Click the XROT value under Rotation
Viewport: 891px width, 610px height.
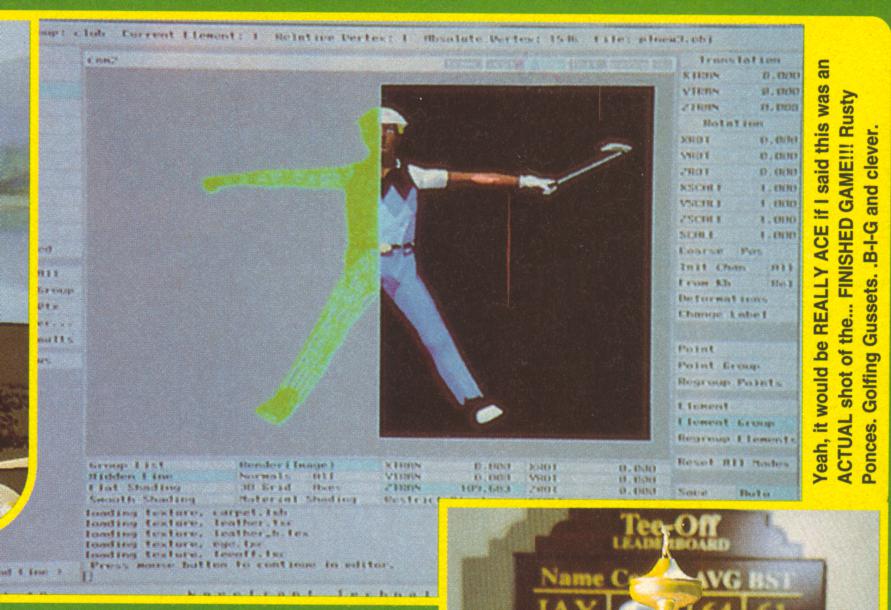[x=779, y=139]
